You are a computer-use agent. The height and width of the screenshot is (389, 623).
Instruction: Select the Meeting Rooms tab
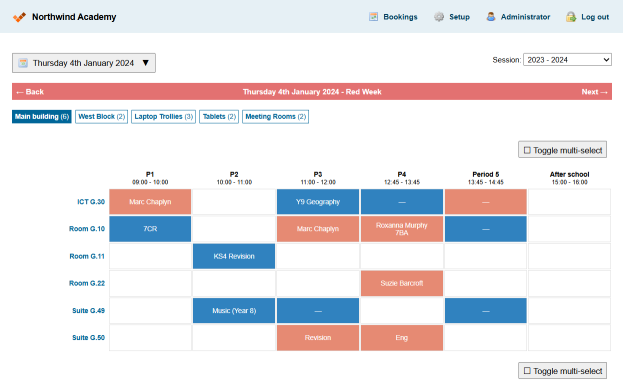pyautogui.click(x=275, y=116)
